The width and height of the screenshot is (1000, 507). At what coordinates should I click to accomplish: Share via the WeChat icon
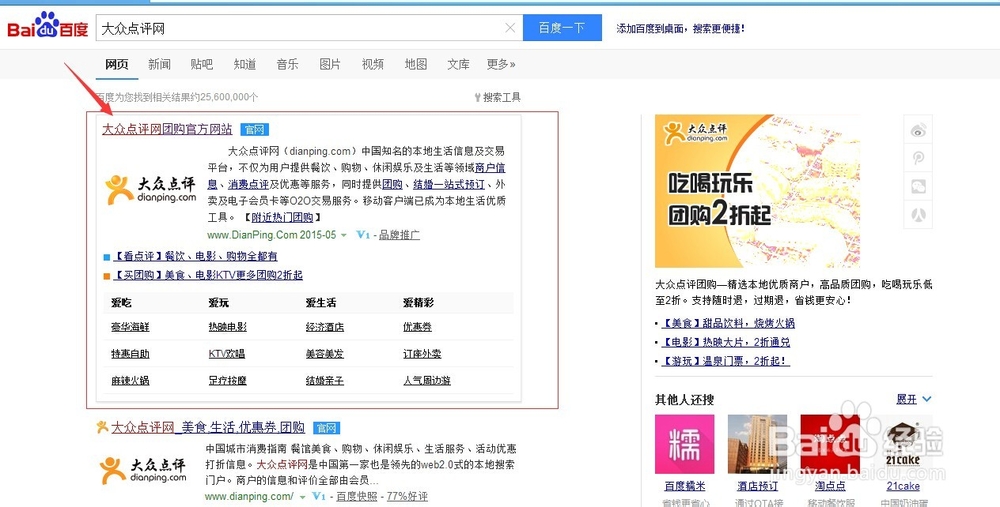(x=918, y=186)
